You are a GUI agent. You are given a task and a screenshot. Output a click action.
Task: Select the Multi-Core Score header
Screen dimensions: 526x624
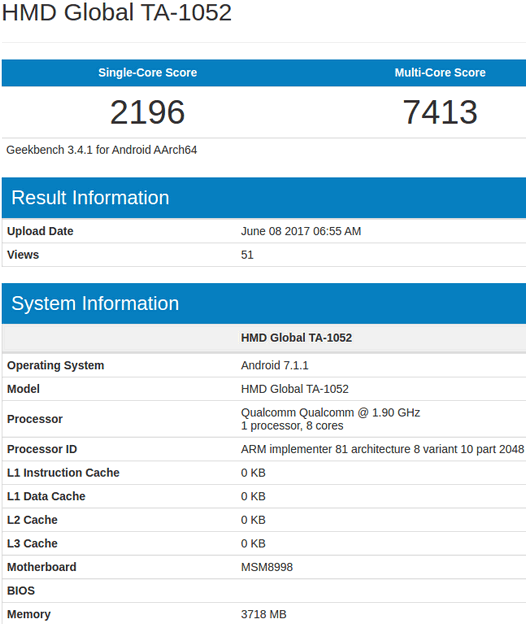coord(440,72)
